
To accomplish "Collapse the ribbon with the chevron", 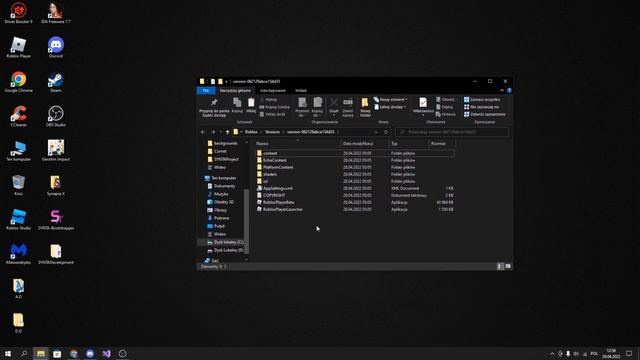I will pos(502,91).
